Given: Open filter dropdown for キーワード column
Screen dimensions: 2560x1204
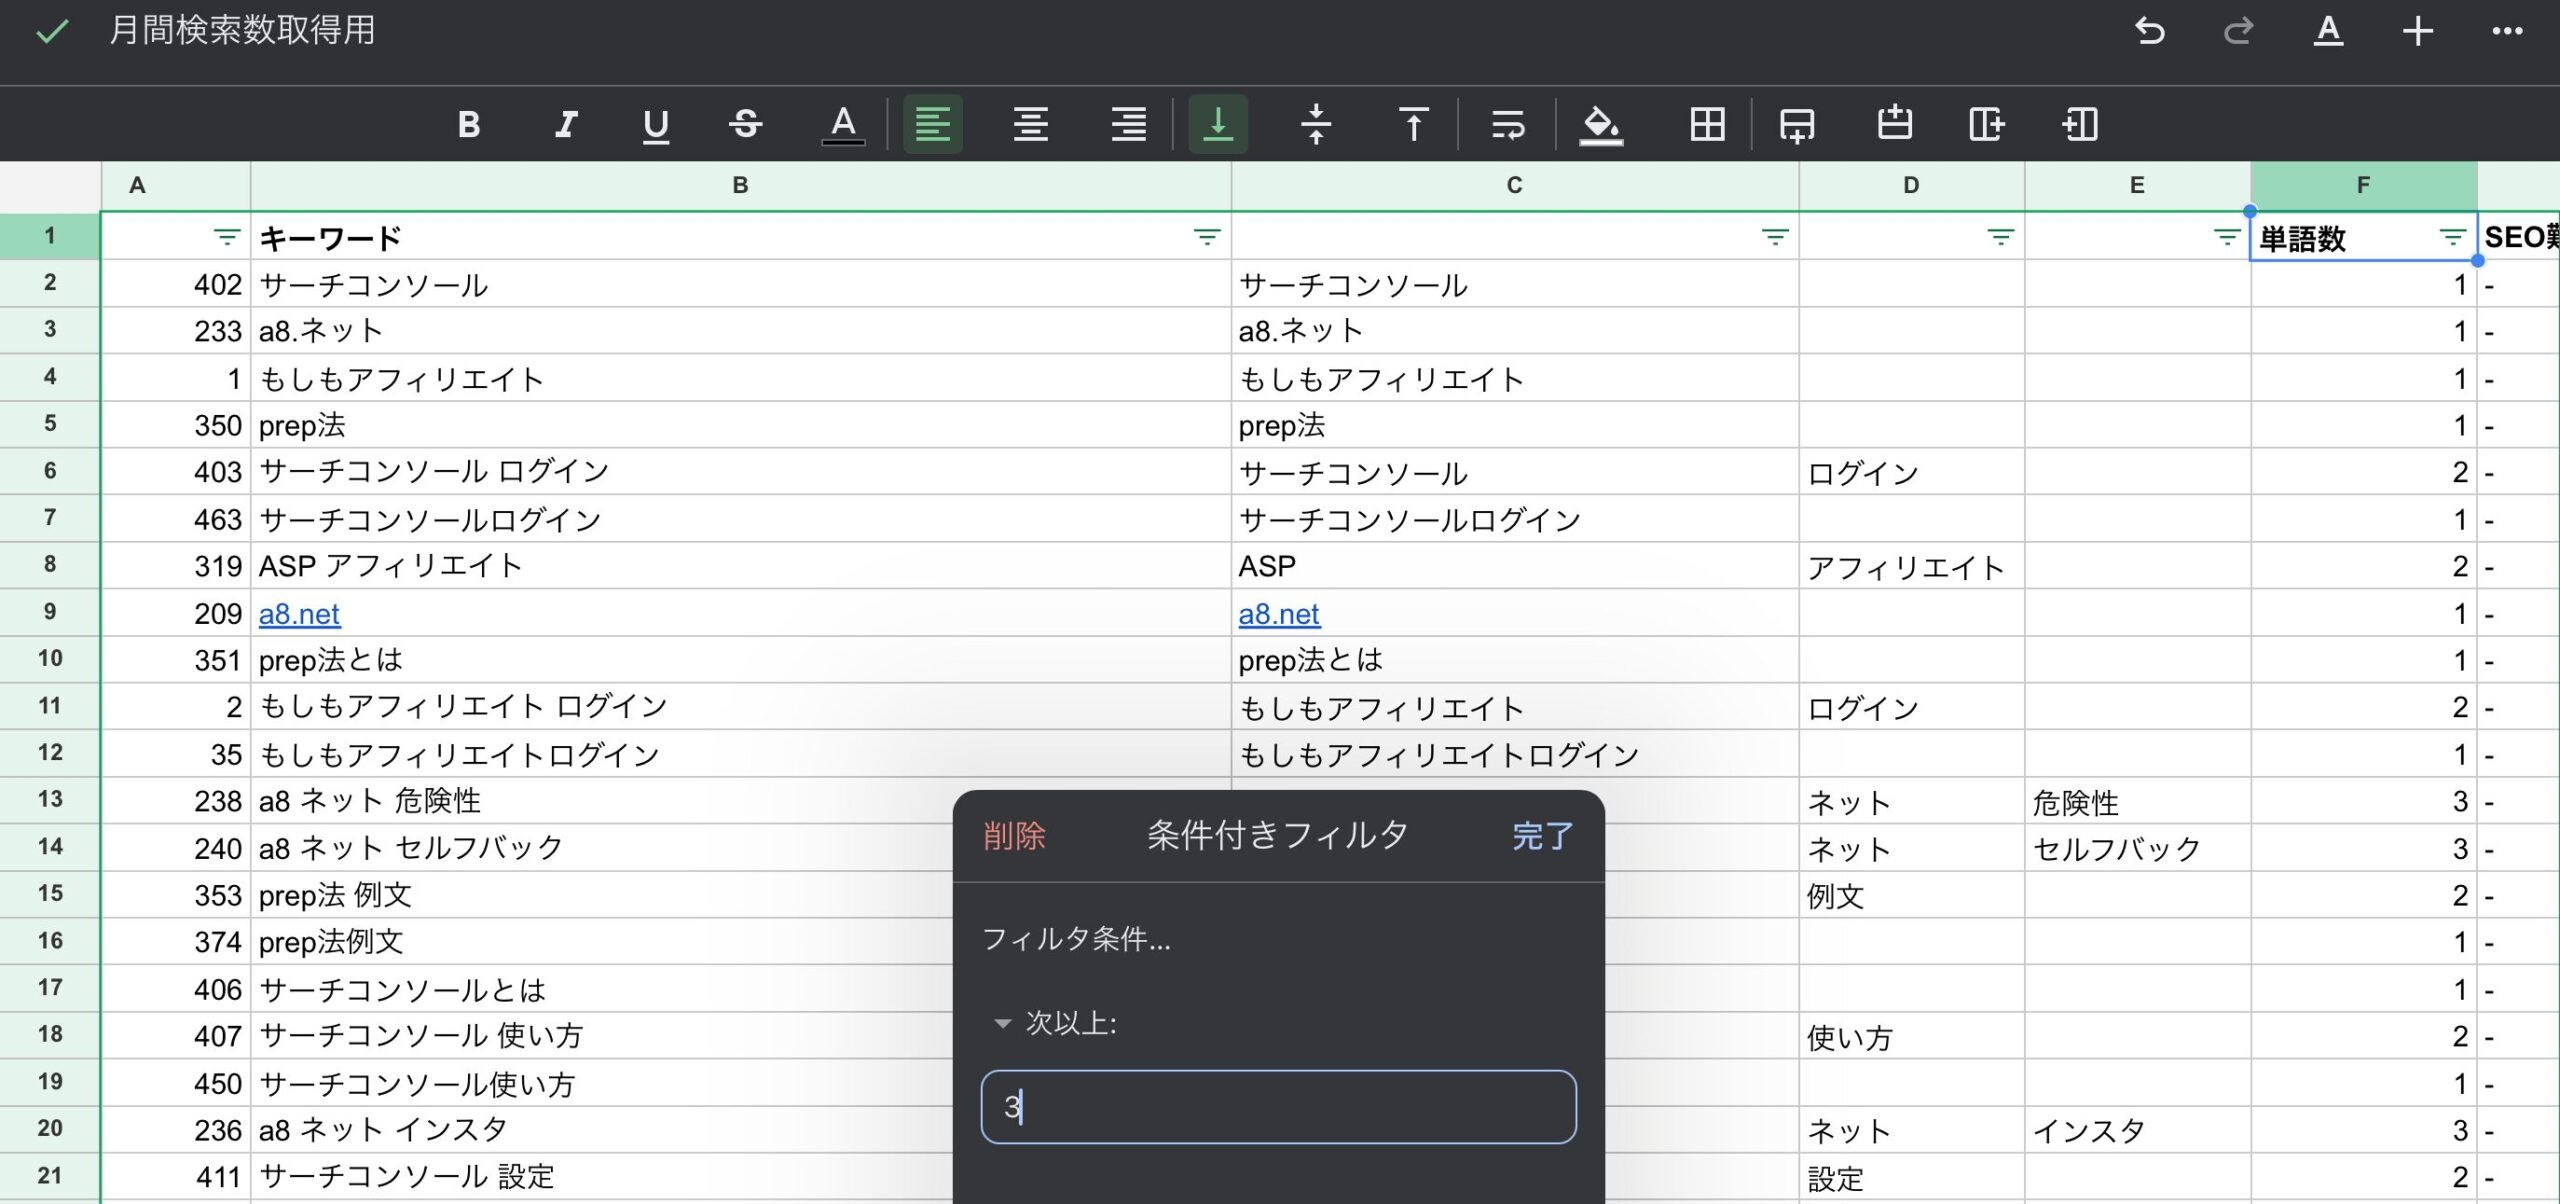Looking at the screenshot, I should 1207,237.
